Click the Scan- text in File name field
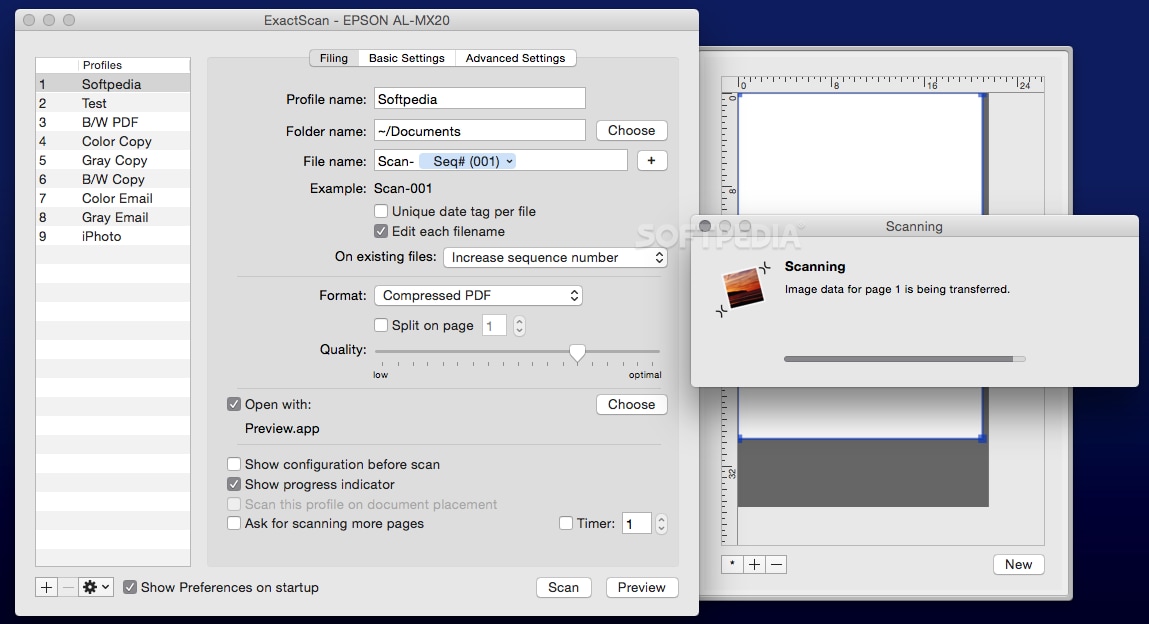 point(396,161)
